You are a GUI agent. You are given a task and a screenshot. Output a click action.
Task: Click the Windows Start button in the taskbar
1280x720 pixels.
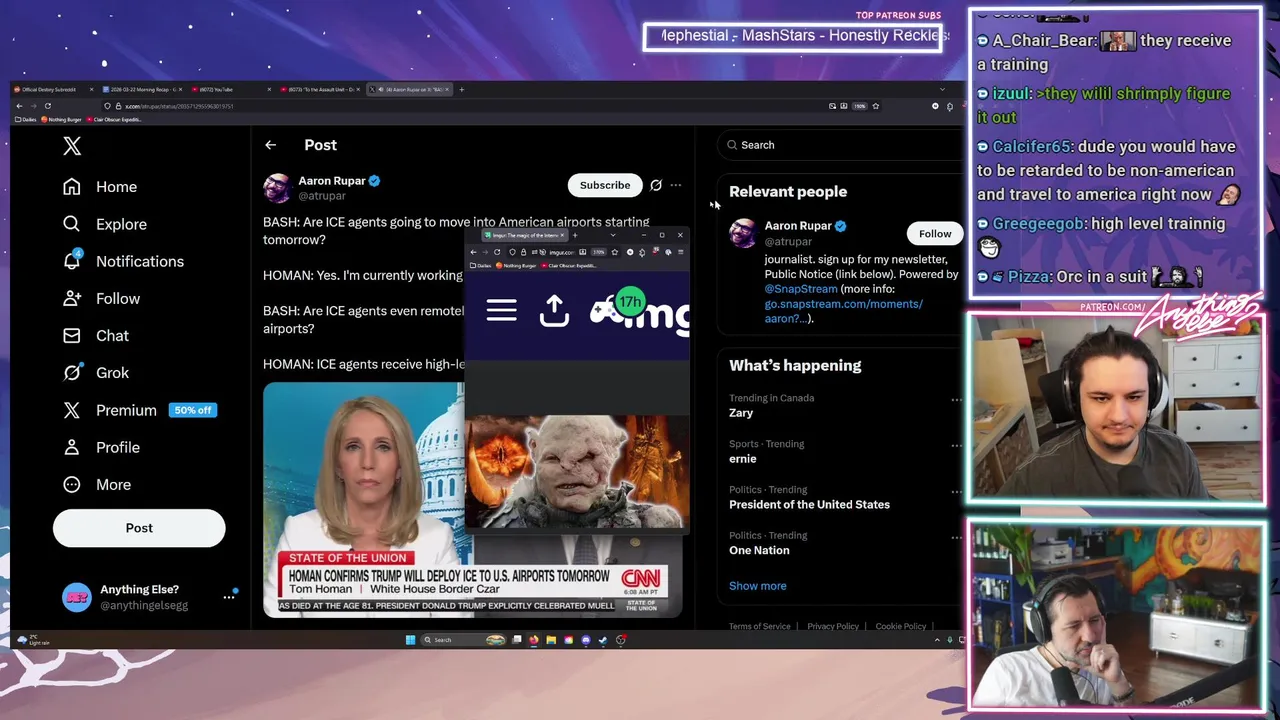[410, 640]
